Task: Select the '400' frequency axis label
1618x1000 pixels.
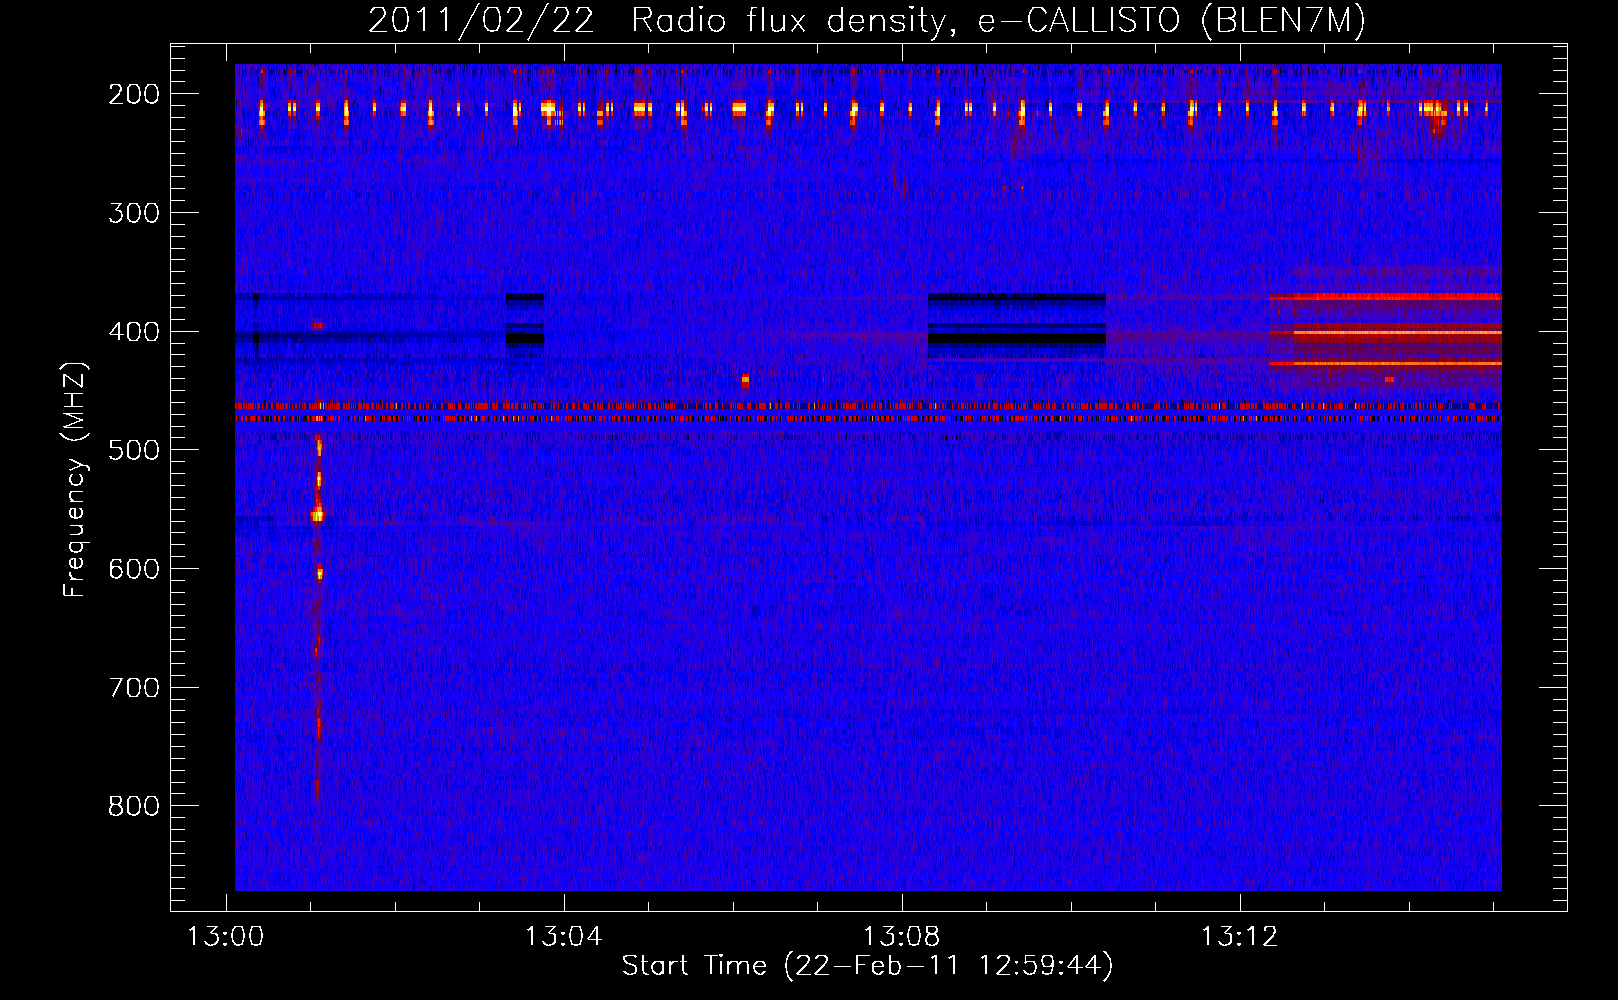Action: click(x=134, y=332)
